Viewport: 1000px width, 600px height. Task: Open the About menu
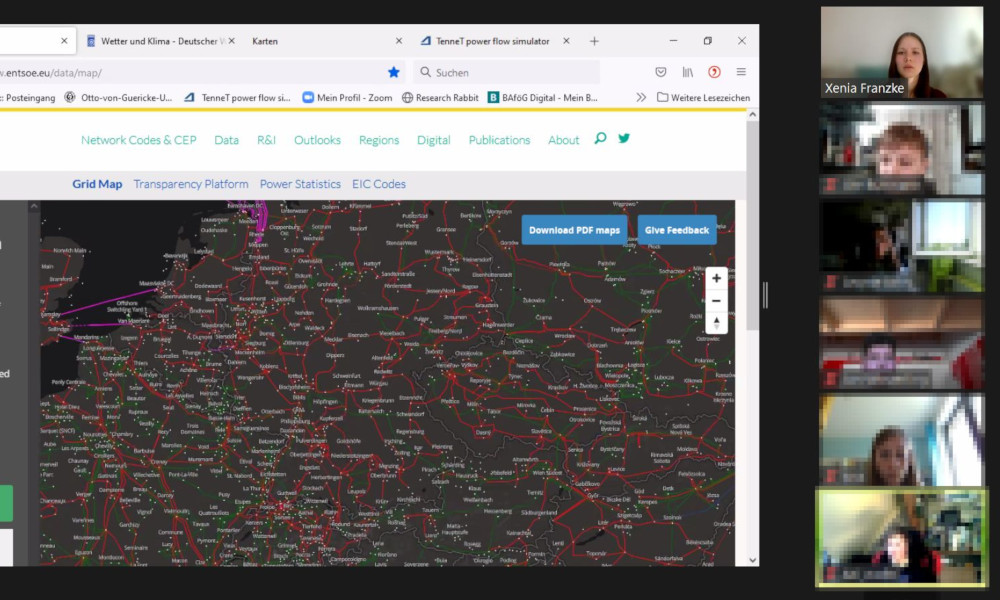click(564, 140)
